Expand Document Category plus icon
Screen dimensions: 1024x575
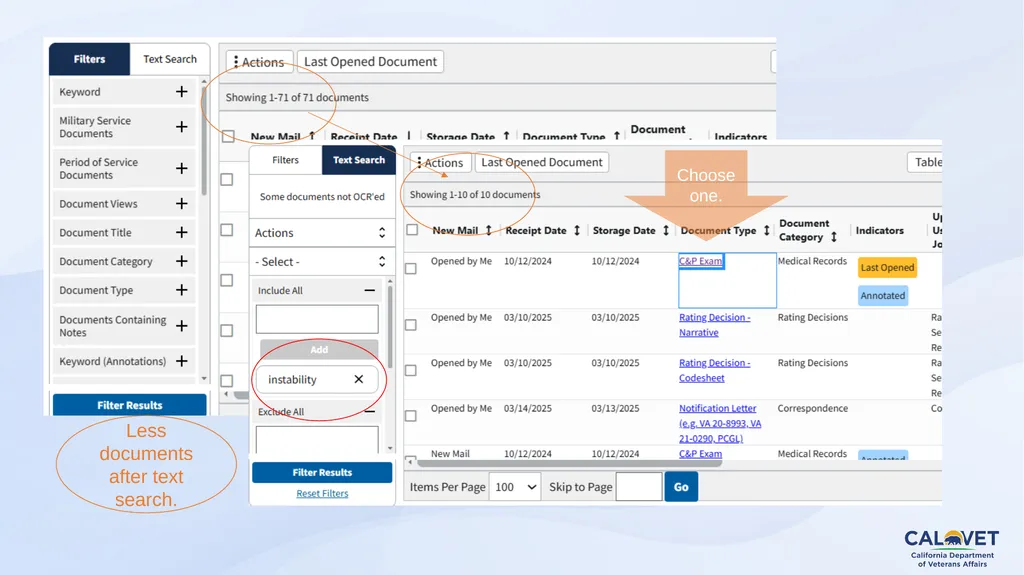(x=182, y=261)
